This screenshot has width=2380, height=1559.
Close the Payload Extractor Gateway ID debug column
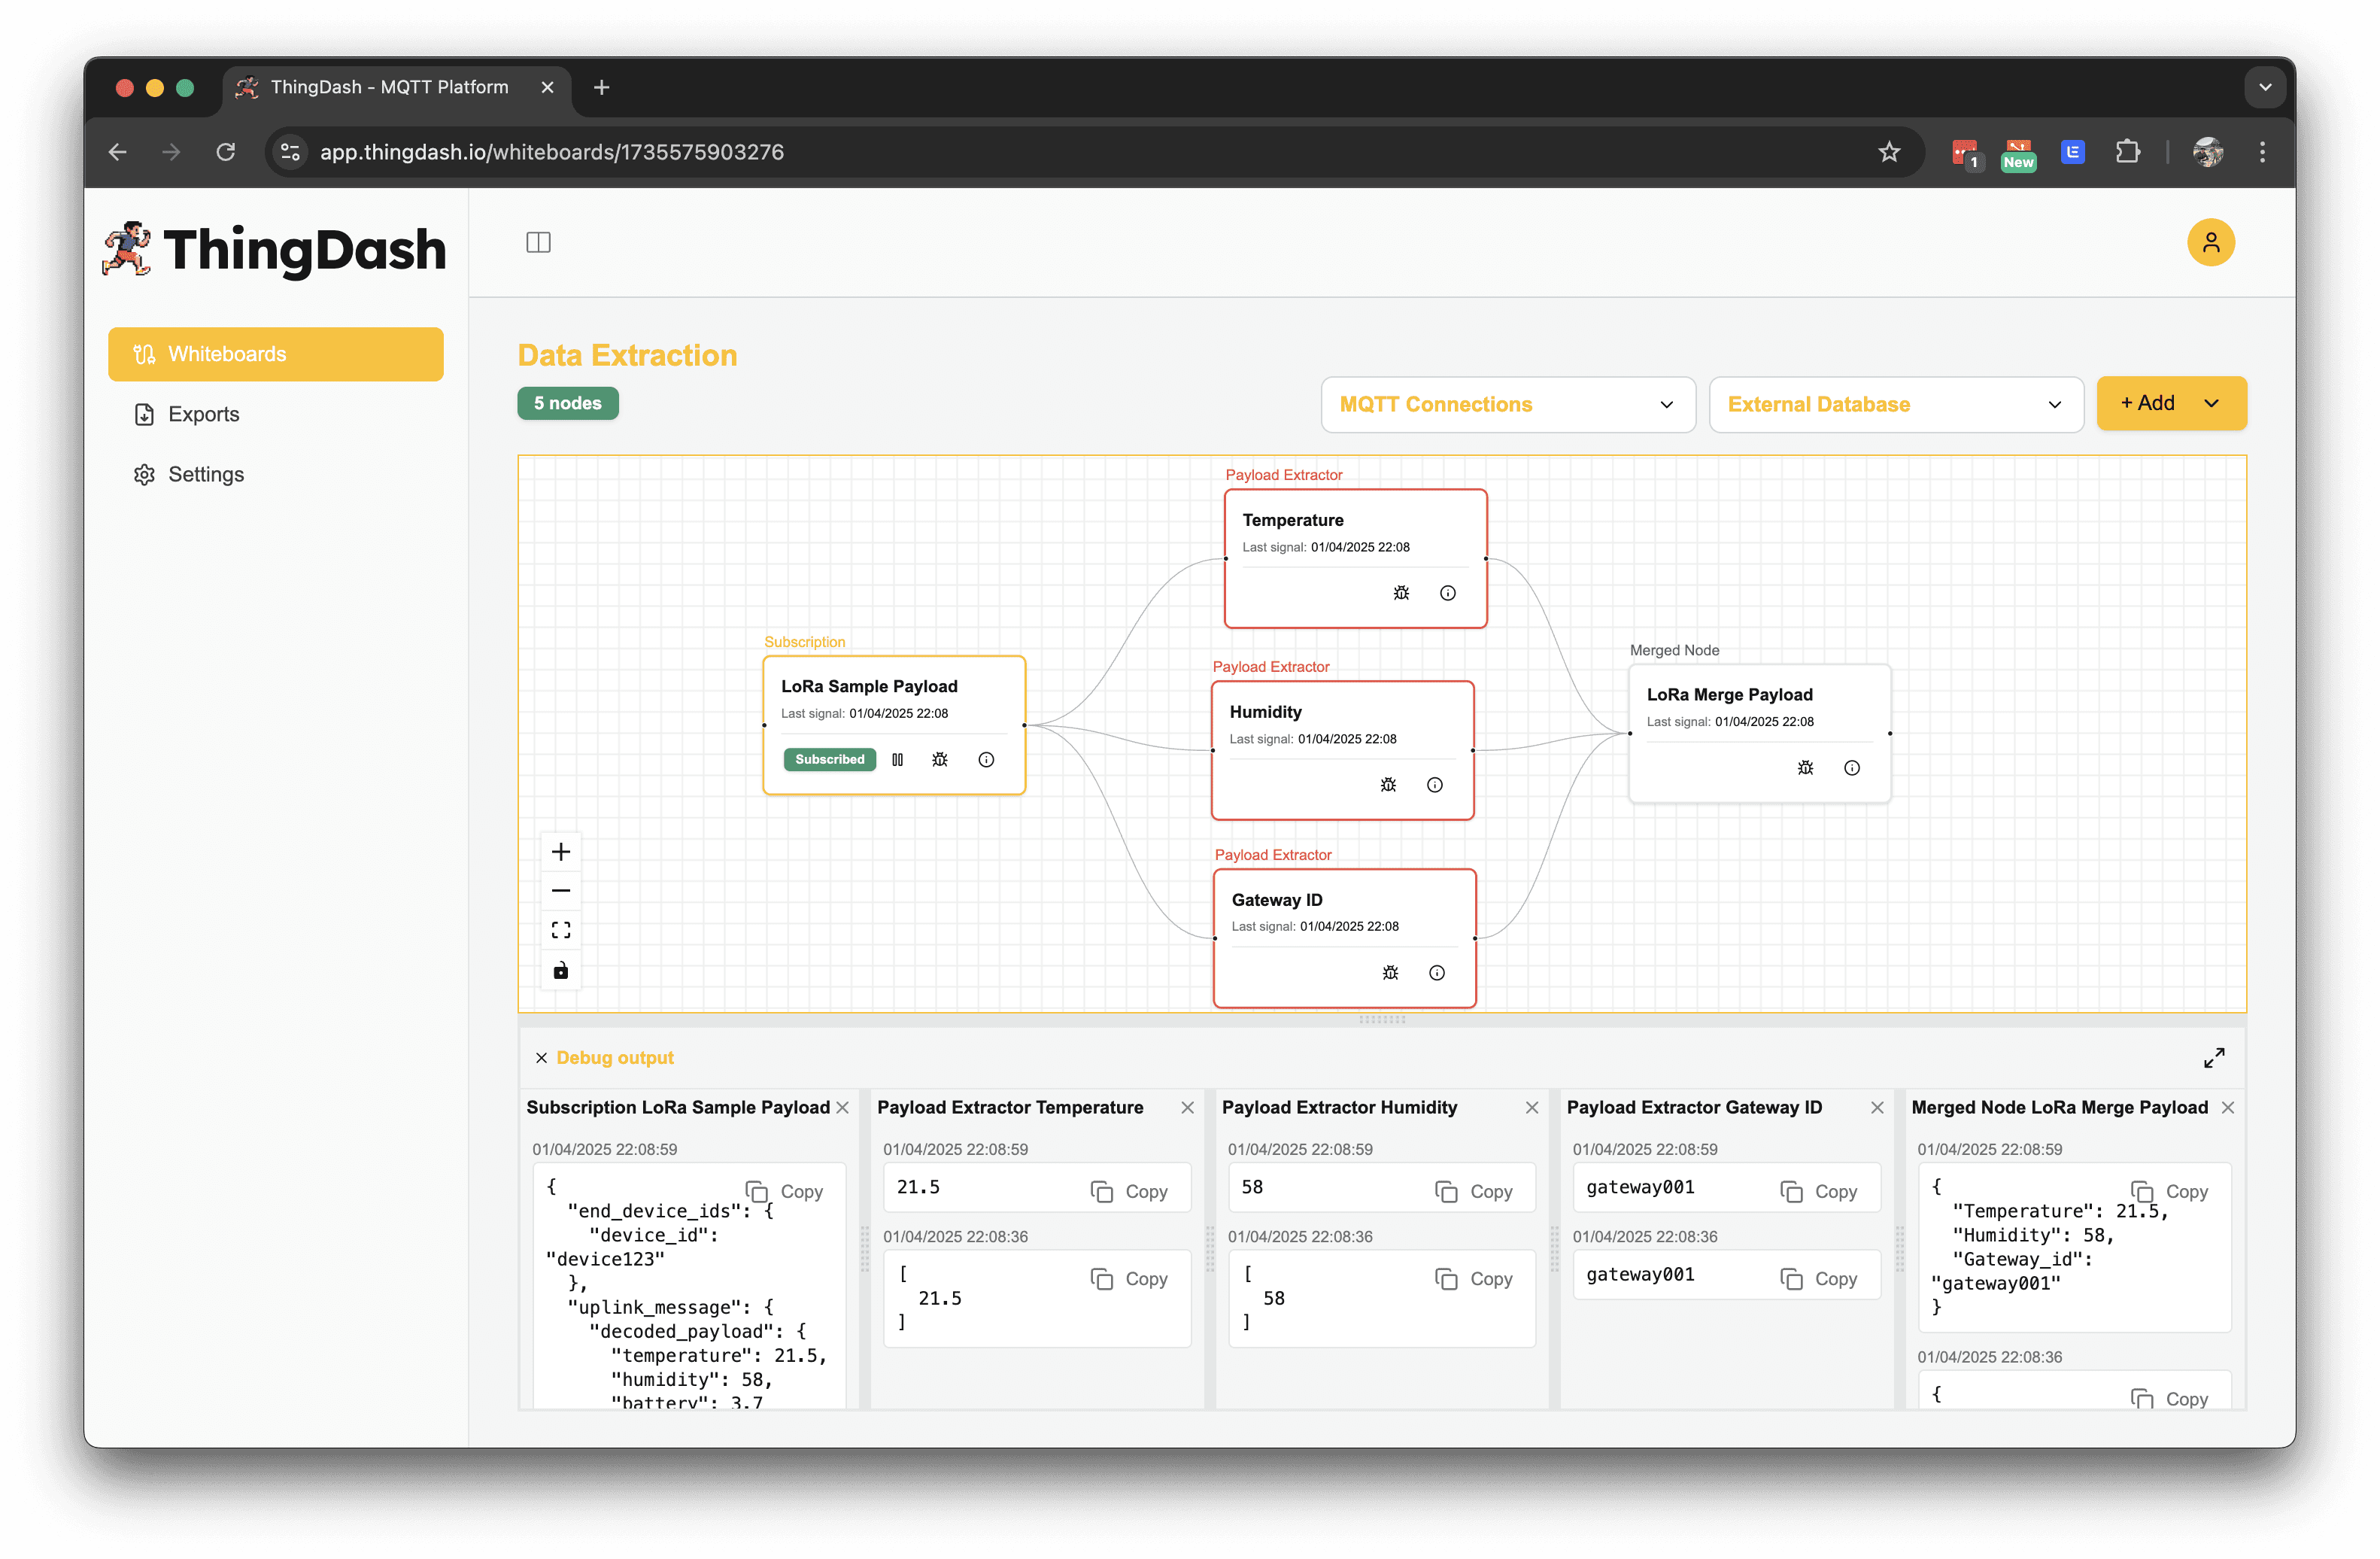point(1876,1108)
